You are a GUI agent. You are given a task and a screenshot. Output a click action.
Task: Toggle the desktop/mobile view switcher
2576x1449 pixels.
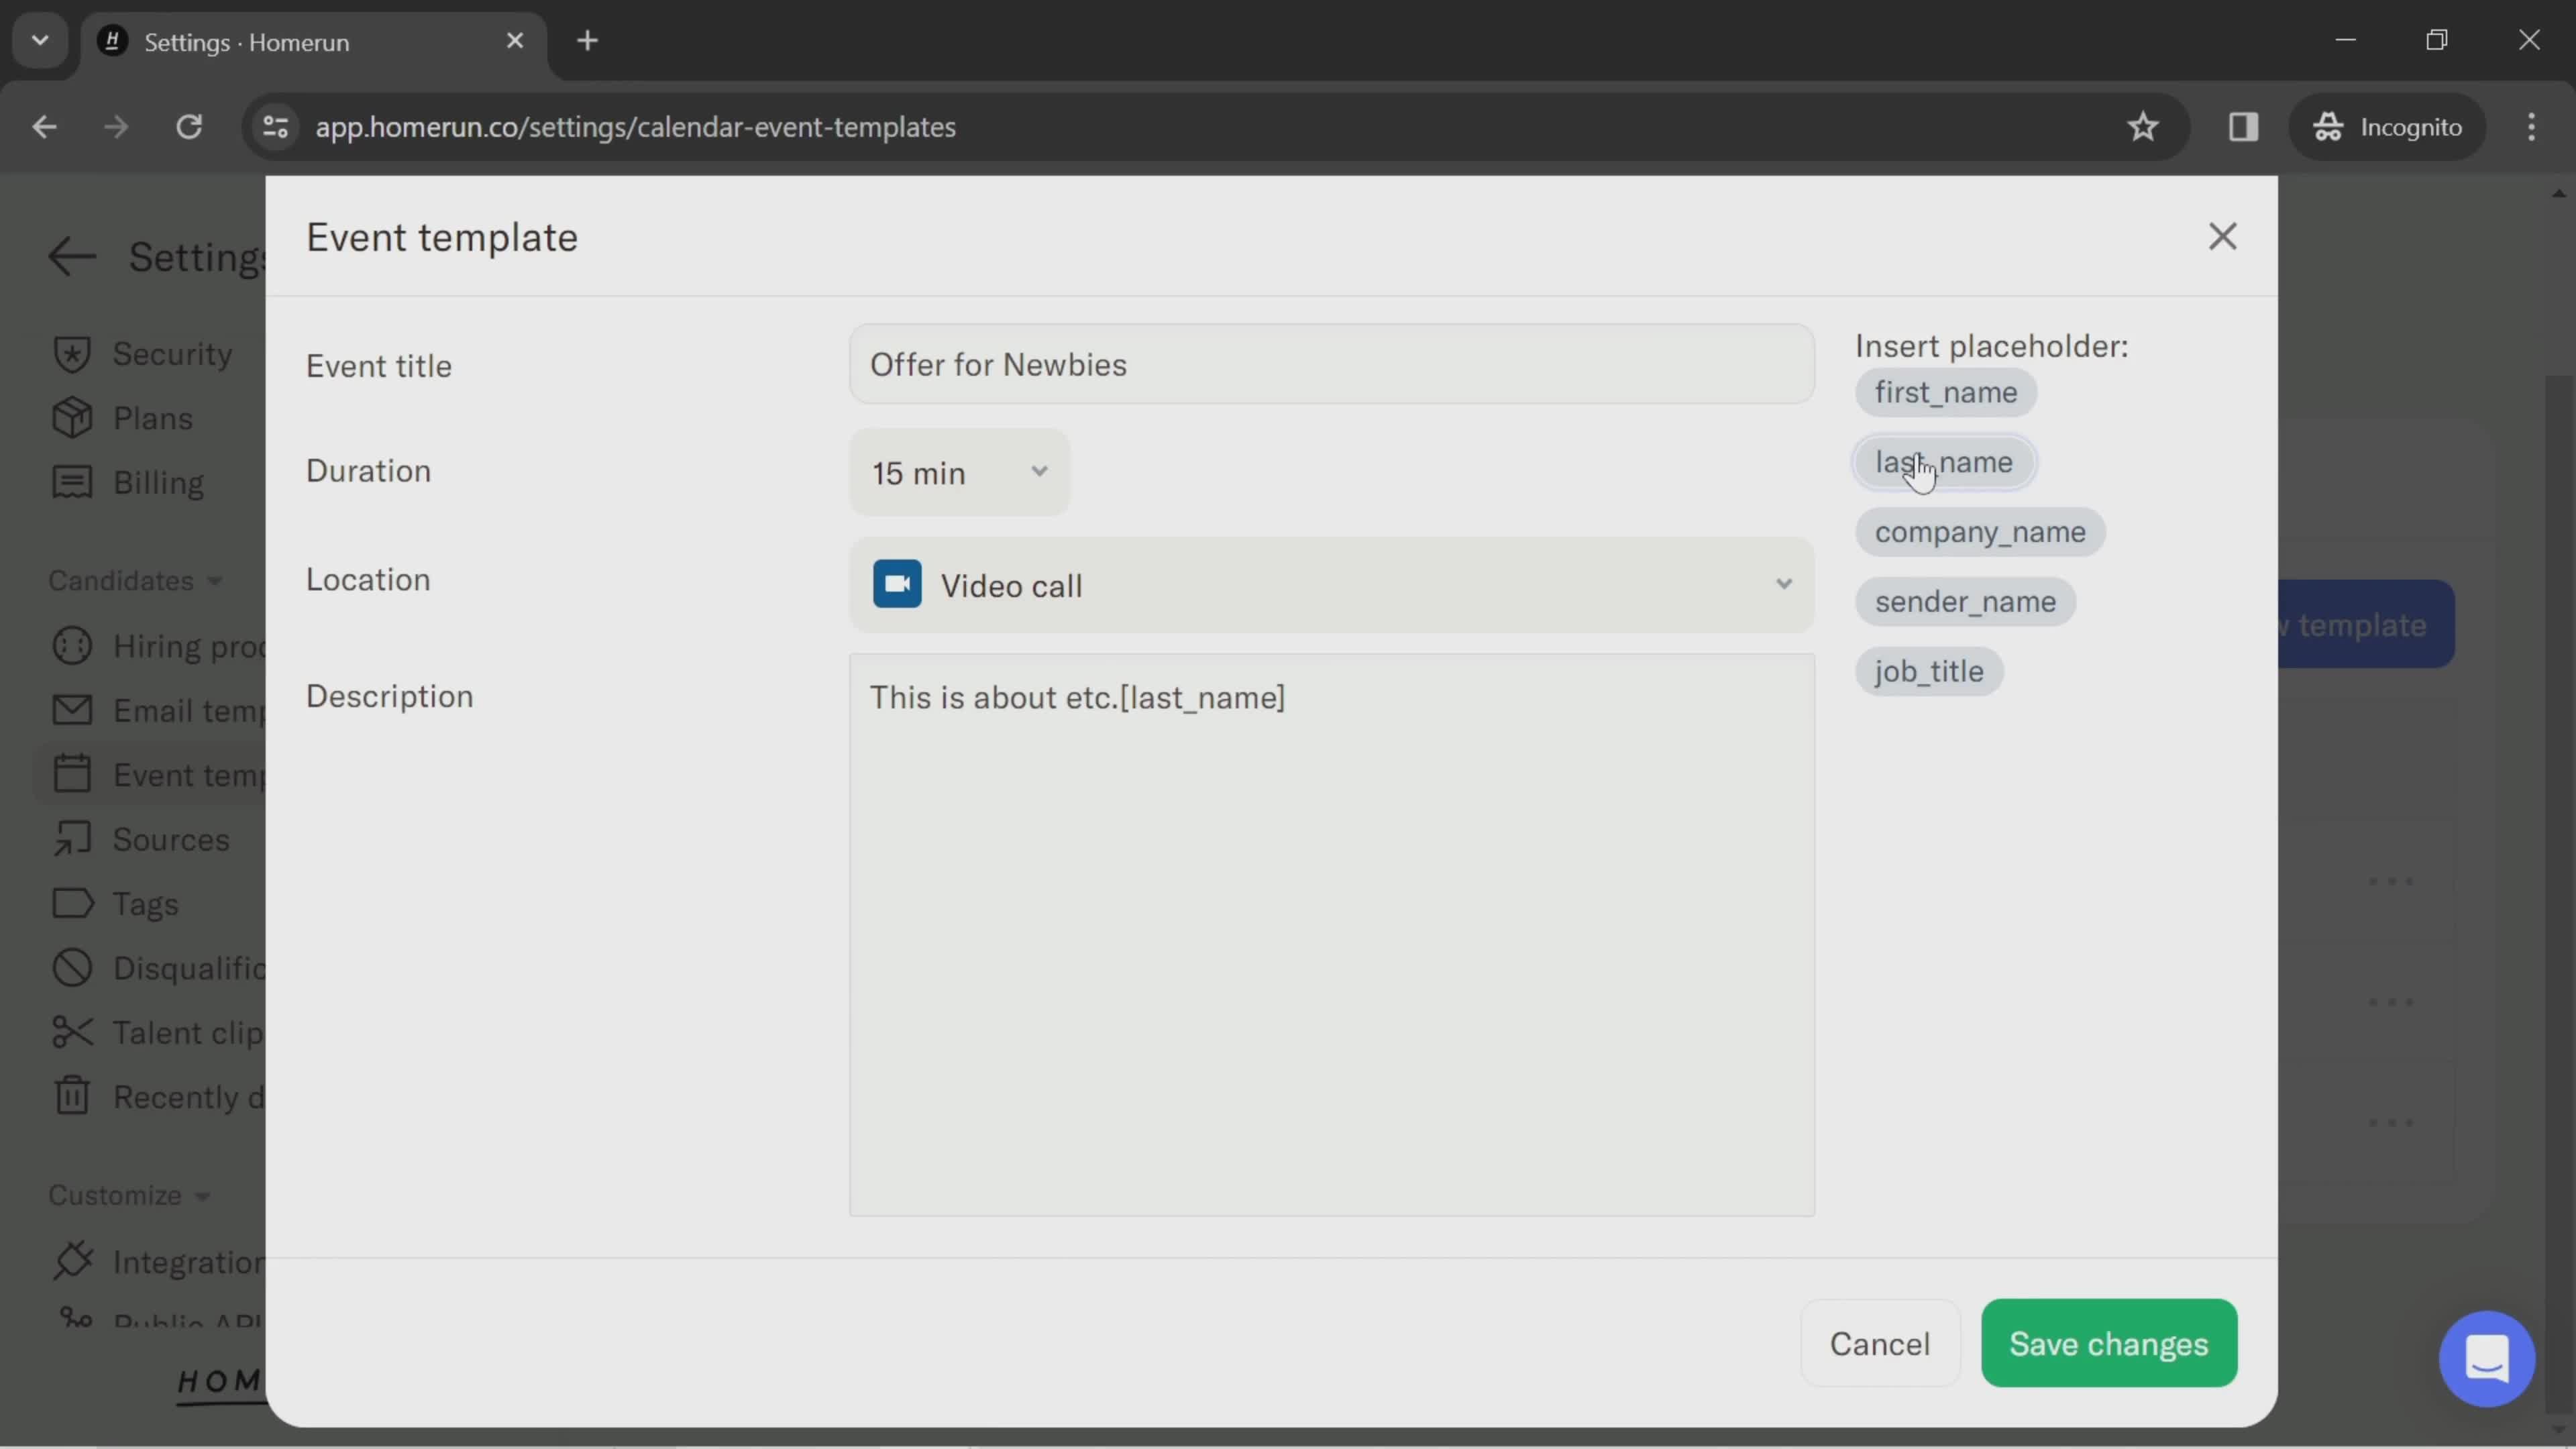pos(2242,125)
